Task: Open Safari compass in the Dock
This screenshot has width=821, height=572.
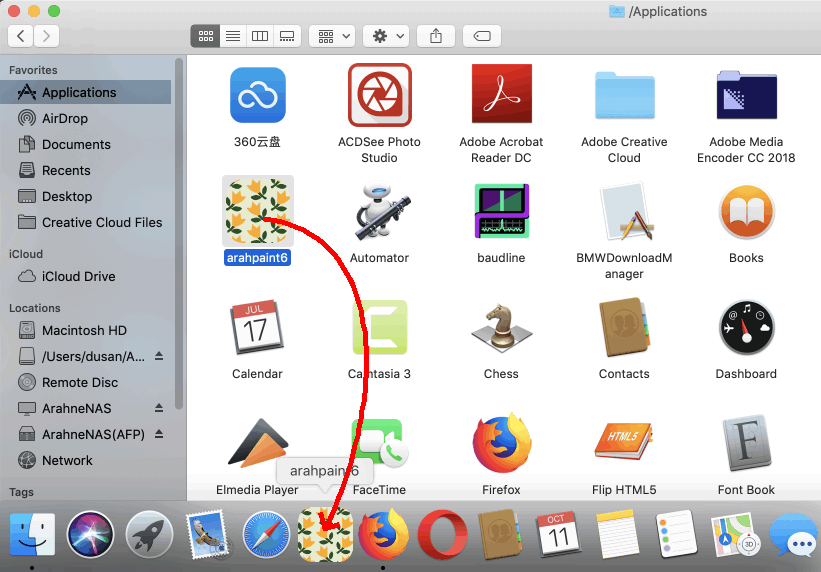Action: [x=267, y=535]
